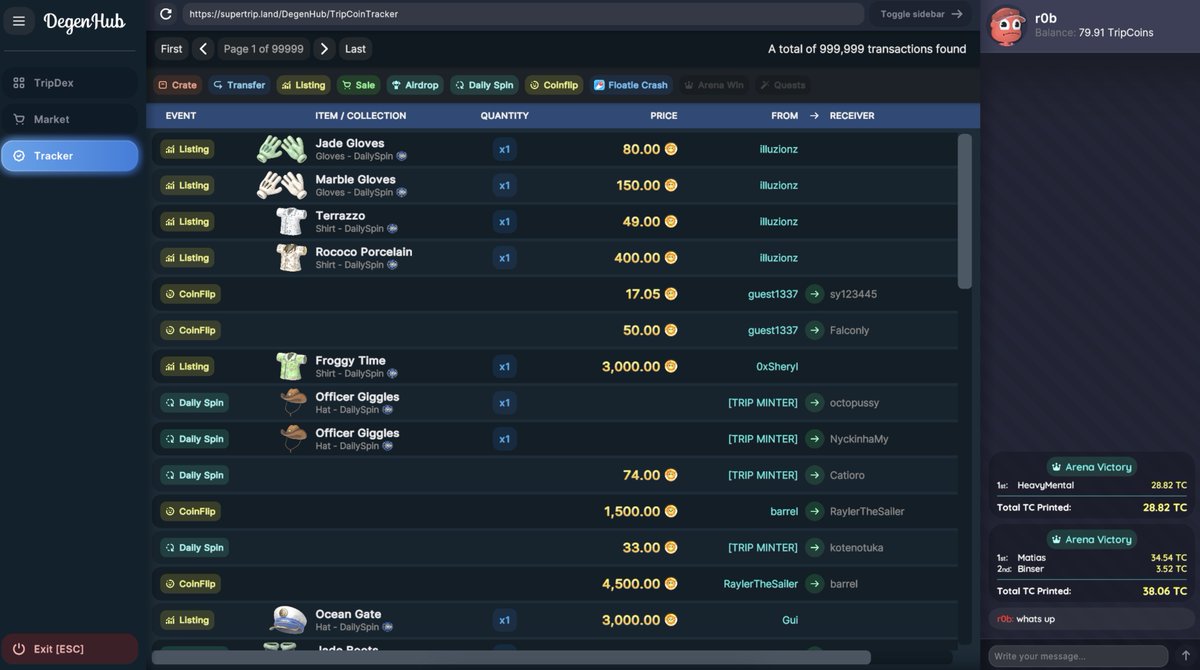Click the arrow icon beside Toggle sidebar

pos(957,14)
